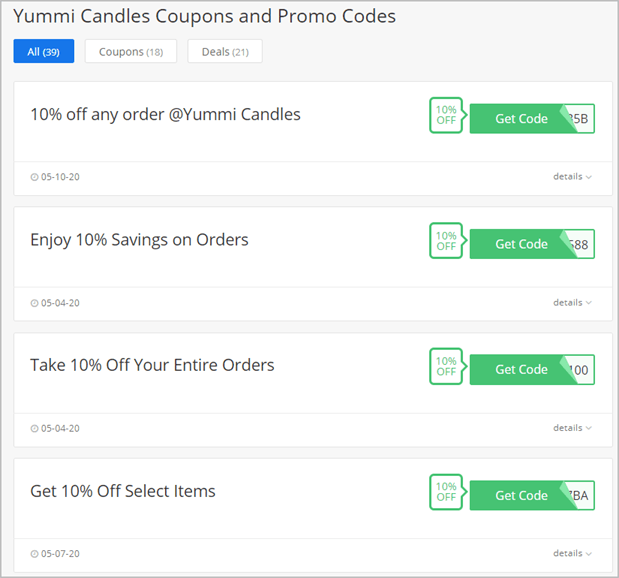Image resolution: width=619 pixels, height=578 pixels.
Task: Expand details for 10% off any order
Action: [x=572, y=176]
